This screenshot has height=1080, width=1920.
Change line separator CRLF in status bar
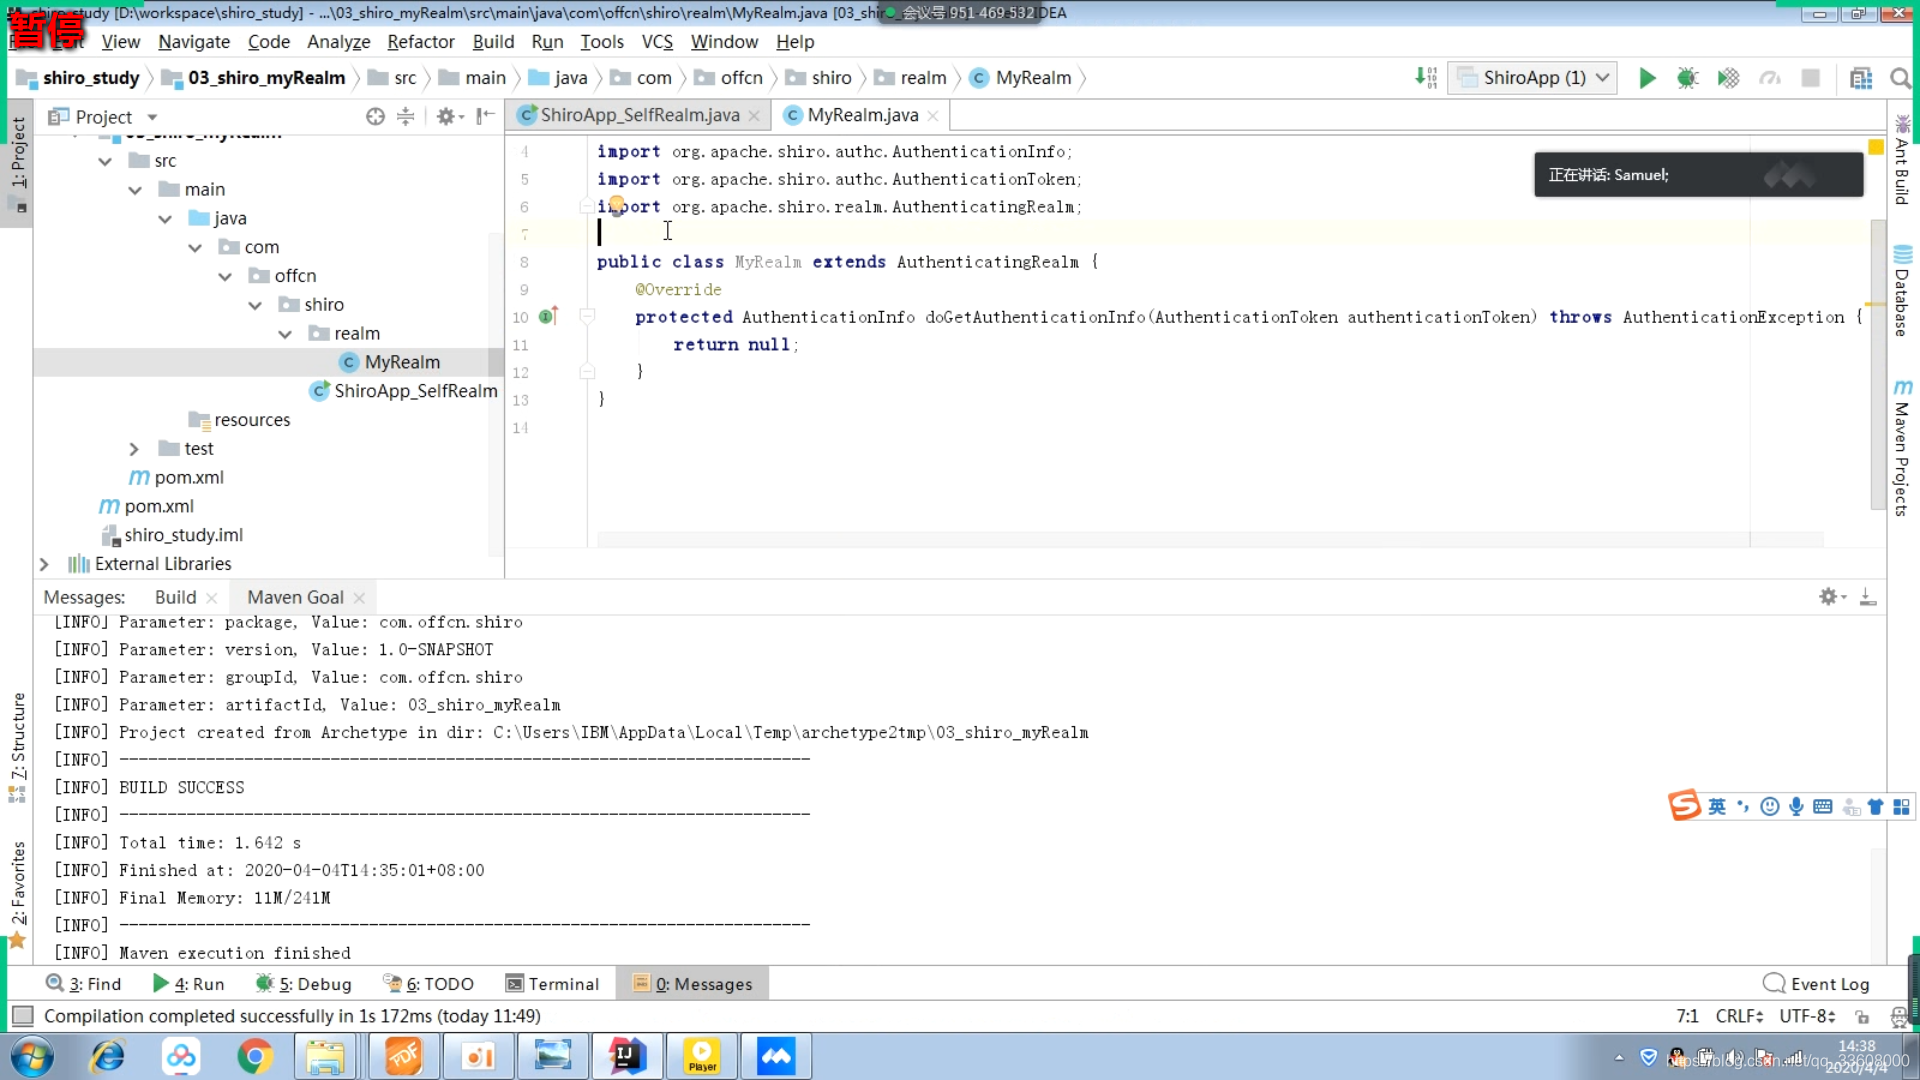pos(1739,1016)
